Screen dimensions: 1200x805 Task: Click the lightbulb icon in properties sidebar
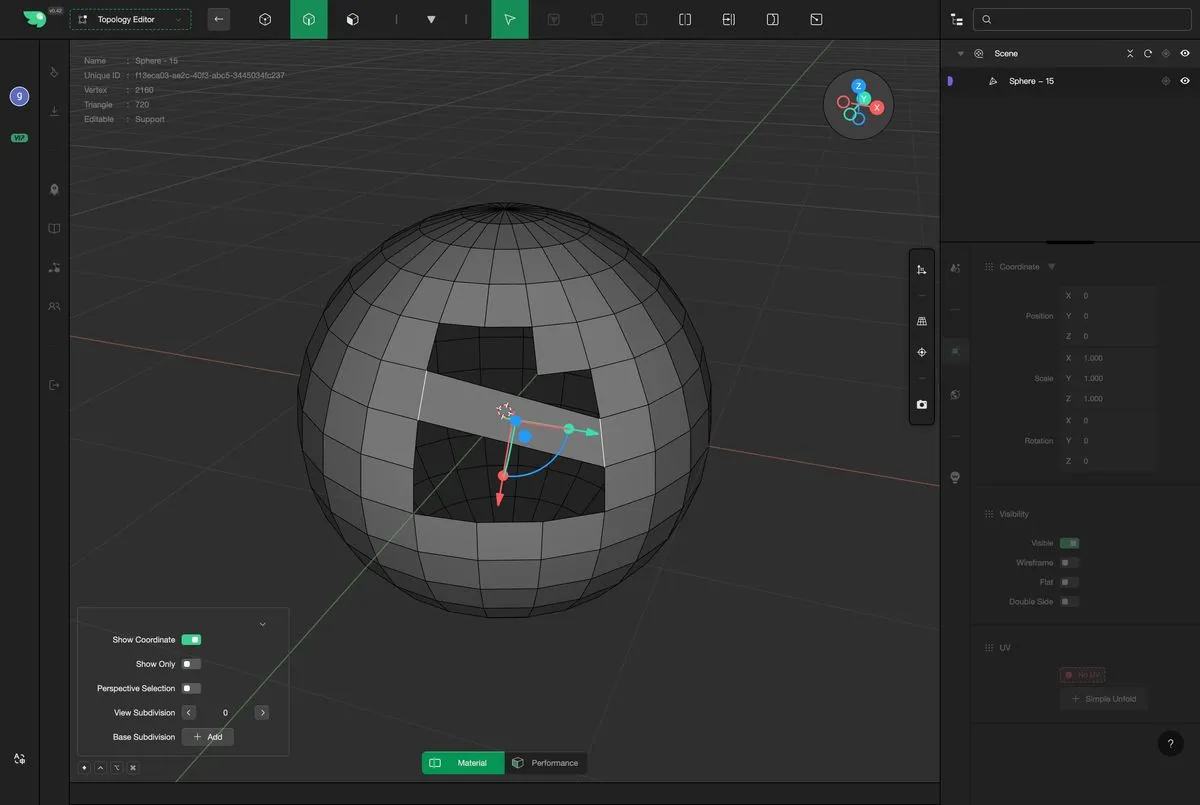pos(955,477)
